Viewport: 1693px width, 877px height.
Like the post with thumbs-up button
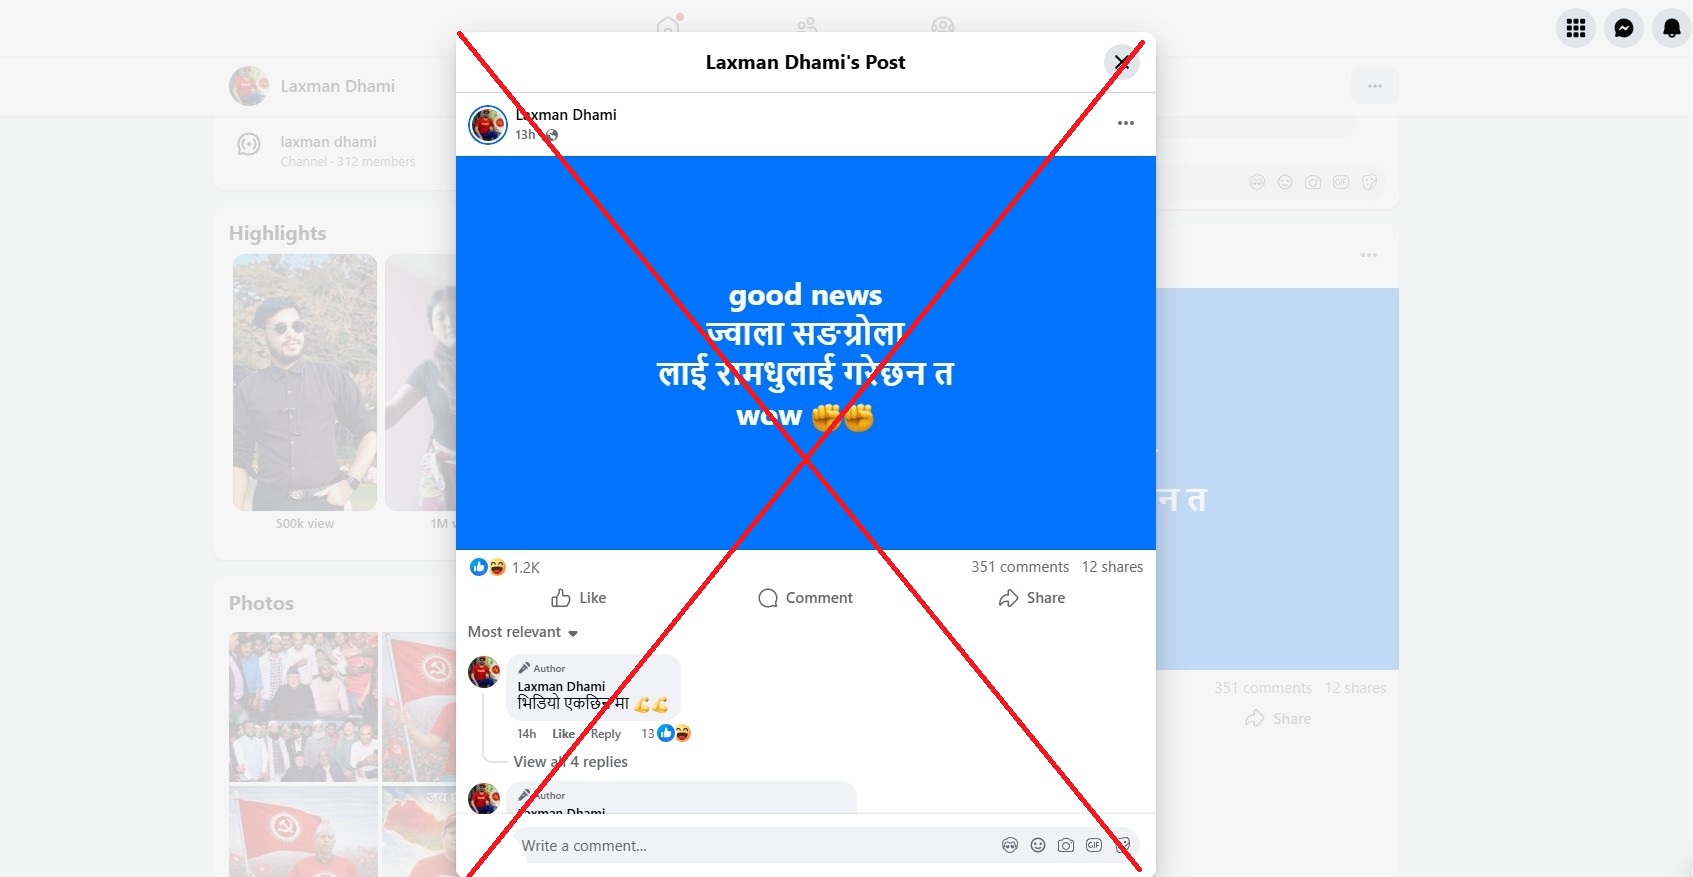point(578,598)
